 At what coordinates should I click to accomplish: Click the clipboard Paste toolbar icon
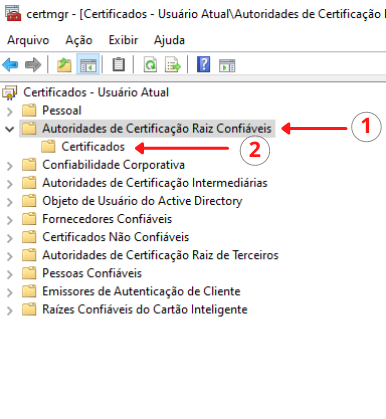point(118,64)
